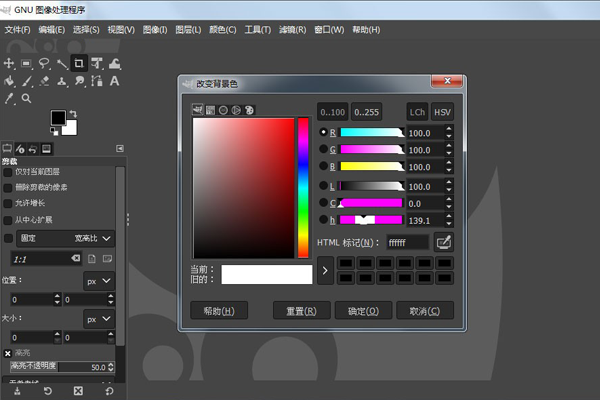This screenshot has height=400, width=600.
Task: Swap foreground and background colors arrow
Action: [x=73, y=114]
